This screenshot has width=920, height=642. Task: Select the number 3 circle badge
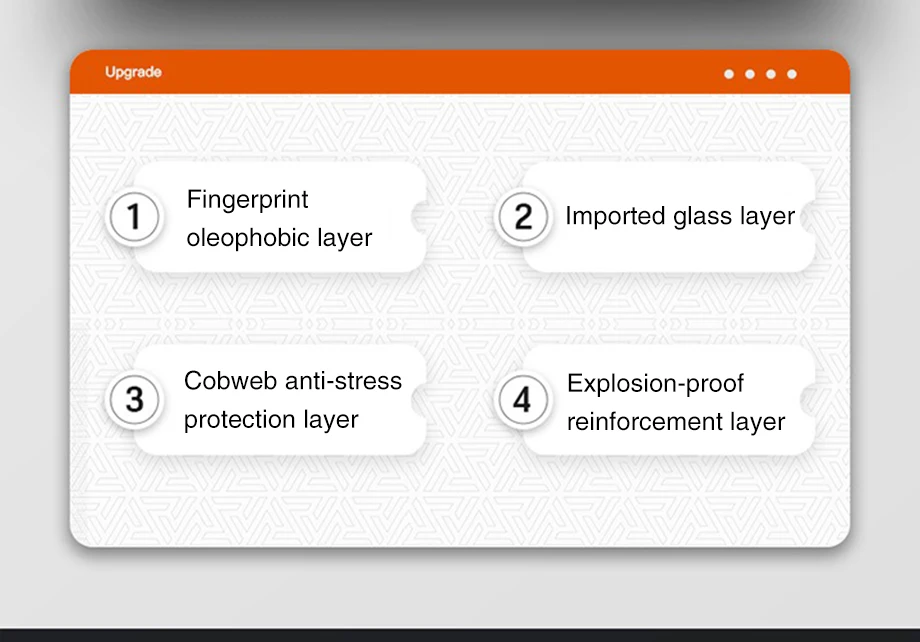pos(134,400)
